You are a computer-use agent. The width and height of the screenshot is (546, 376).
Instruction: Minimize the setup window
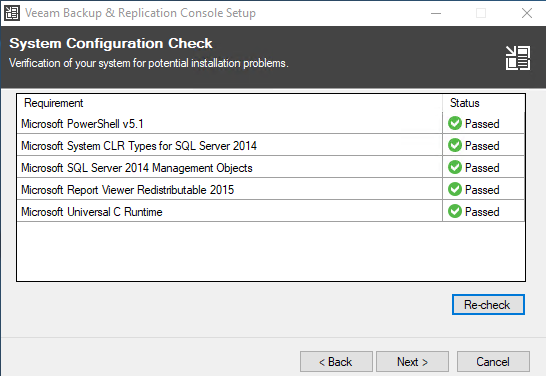(436, 13)
